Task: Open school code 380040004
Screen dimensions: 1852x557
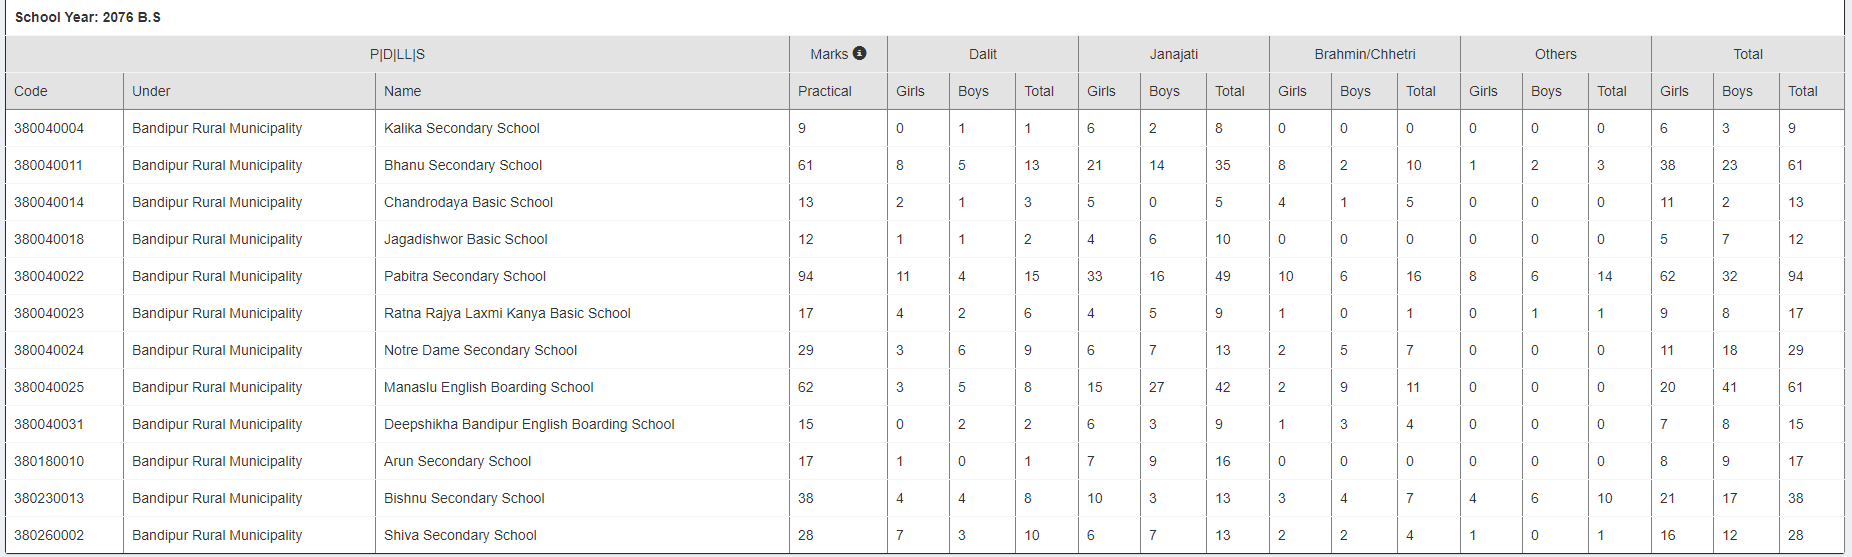Action: pyautogui.click(x=49, y=128)
